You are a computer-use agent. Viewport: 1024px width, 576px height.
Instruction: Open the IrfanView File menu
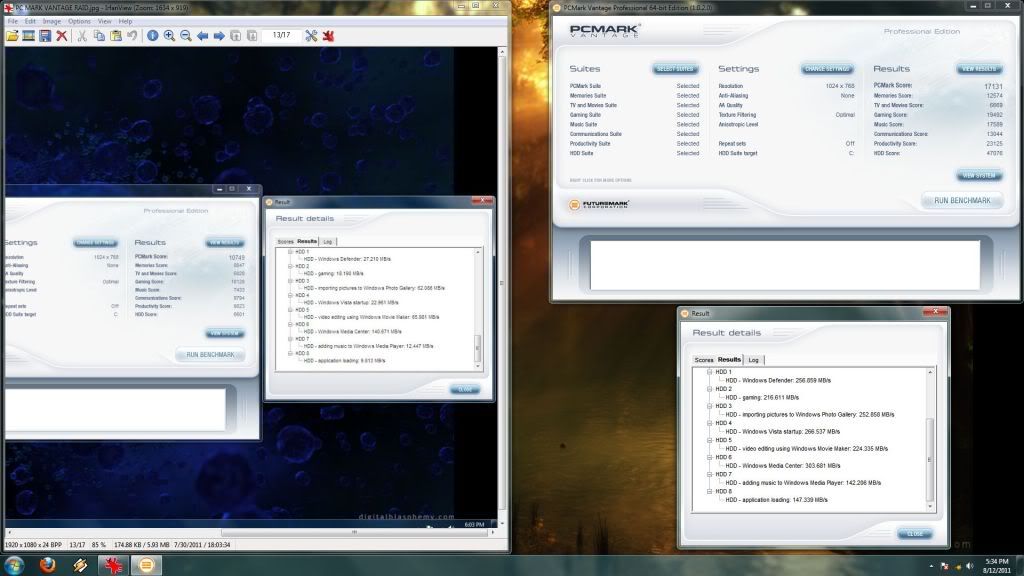click(x=12, y=22)
